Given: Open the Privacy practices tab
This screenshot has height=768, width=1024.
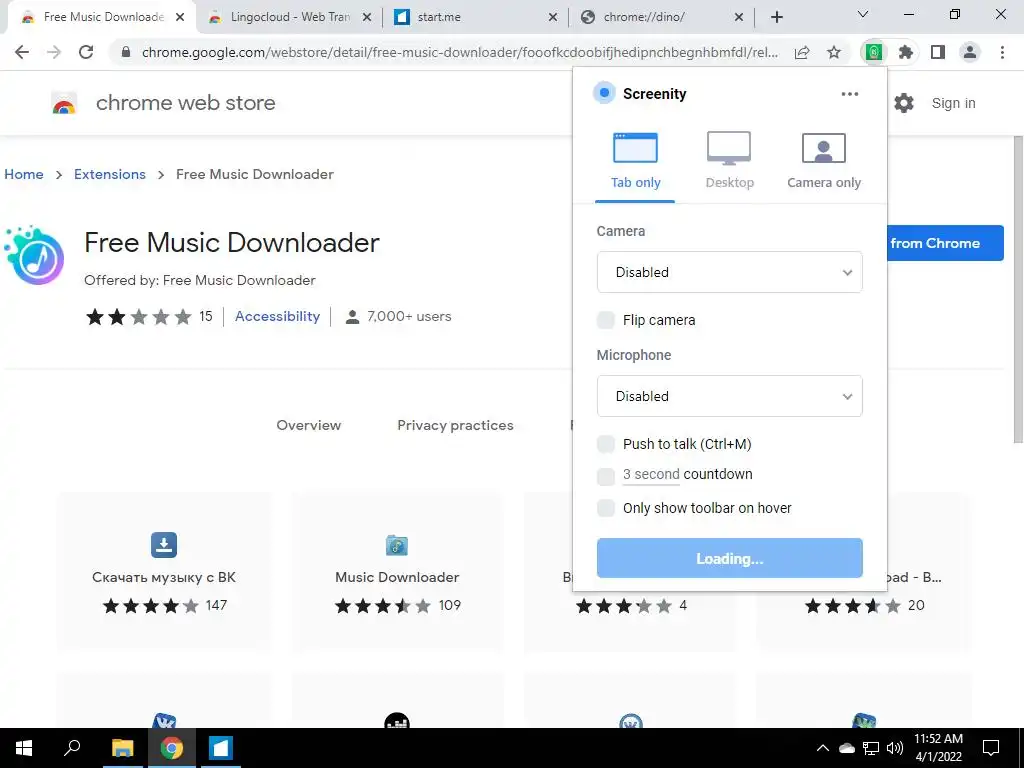Looking at the screenshot, I should (455, 425).
